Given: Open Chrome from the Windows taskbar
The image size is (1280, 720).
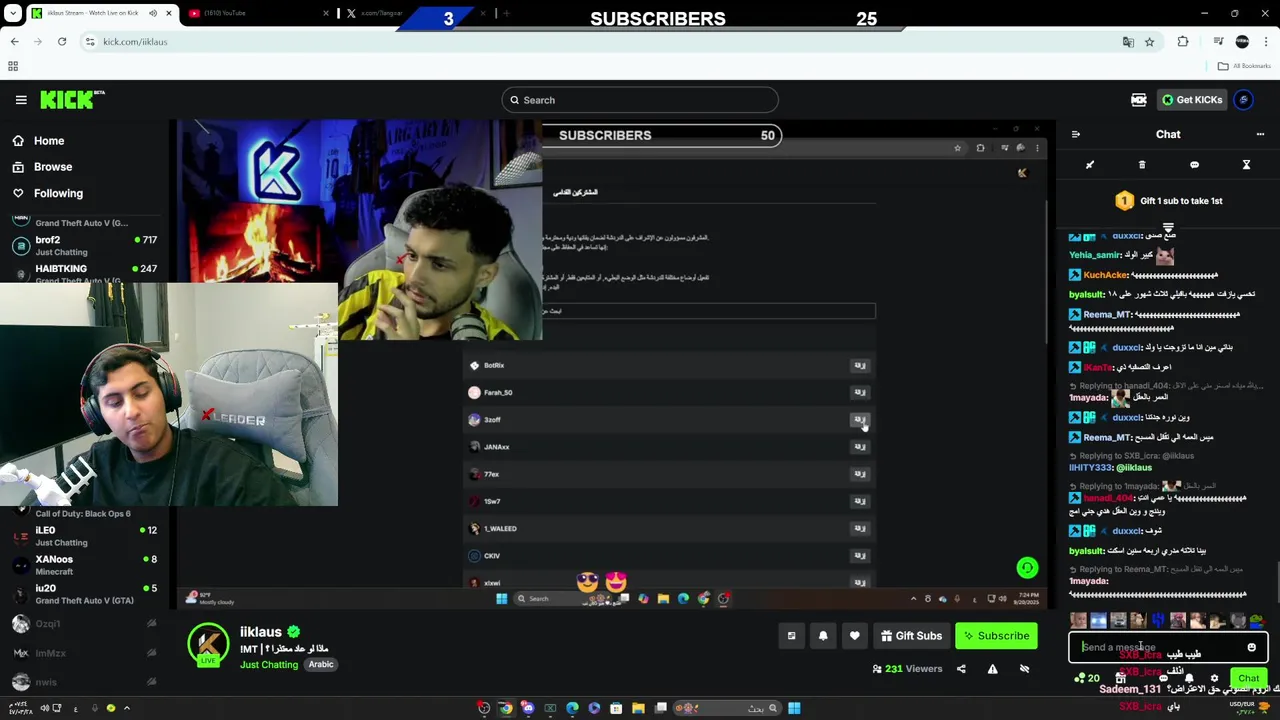Looking at the screenshot, I should pyautogui.click(x=506, y=708).
